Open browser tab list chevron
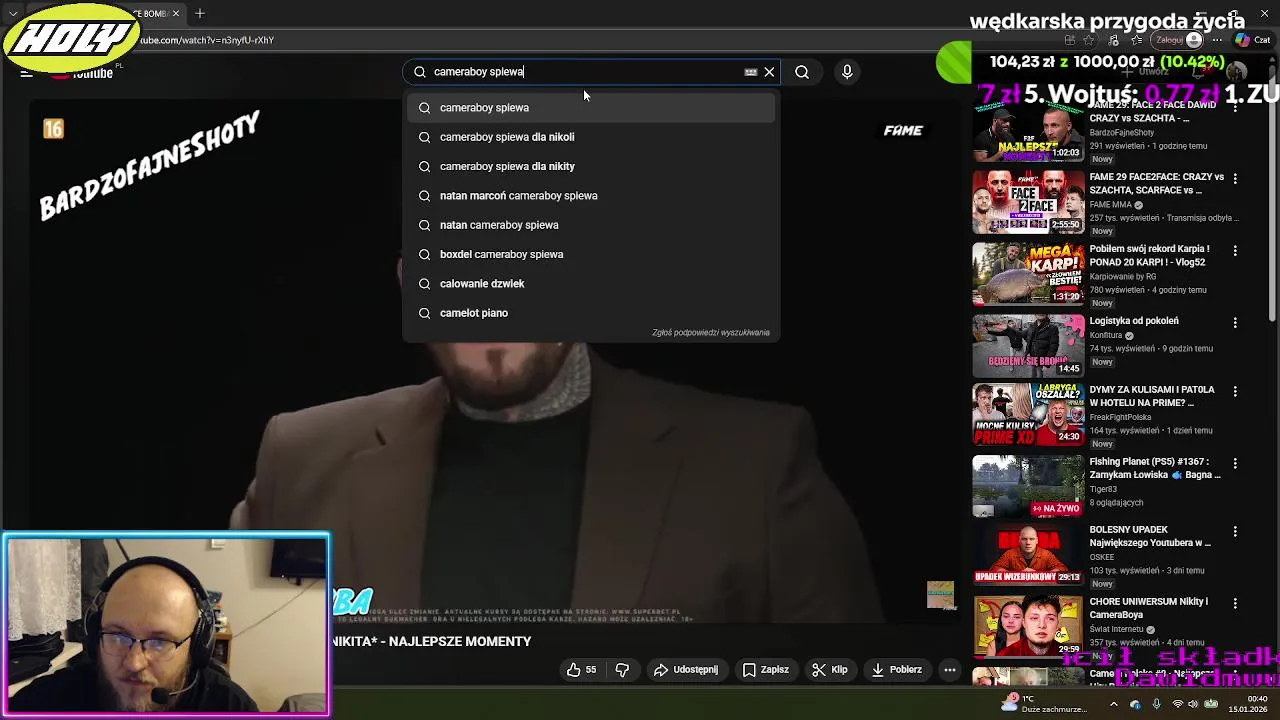Image resolution: width=1280 pixels, height=720 pixels. pyautogui.click(x=13, y=13)
